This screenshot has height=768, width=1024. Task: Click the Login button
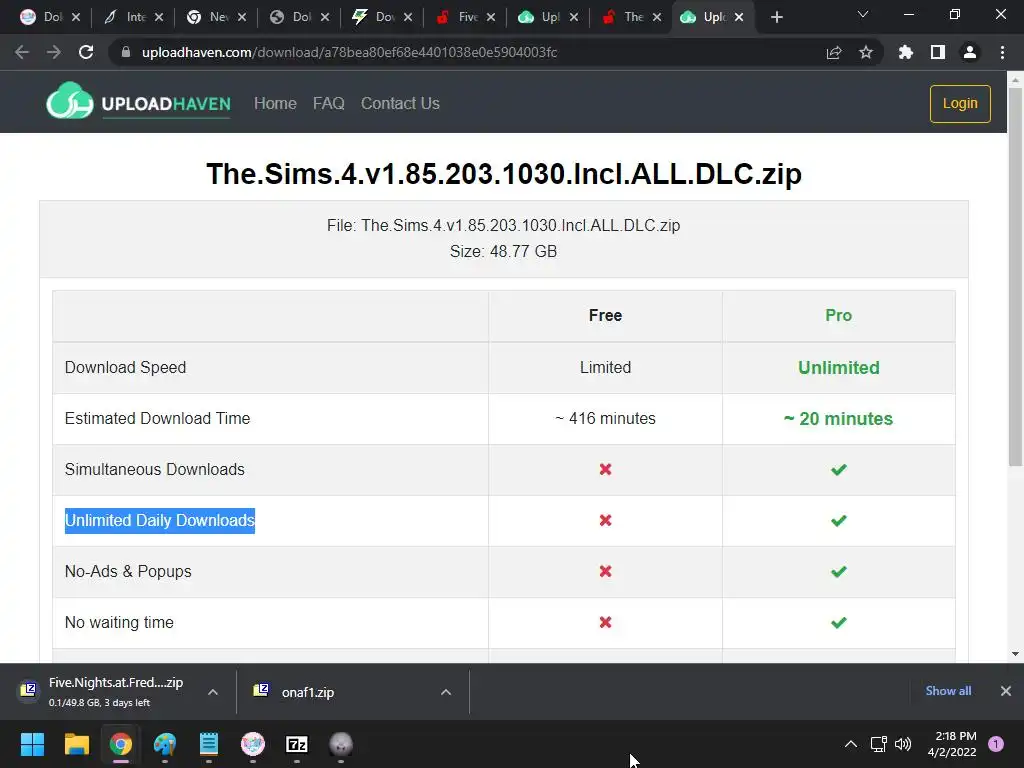click(960, 103)
